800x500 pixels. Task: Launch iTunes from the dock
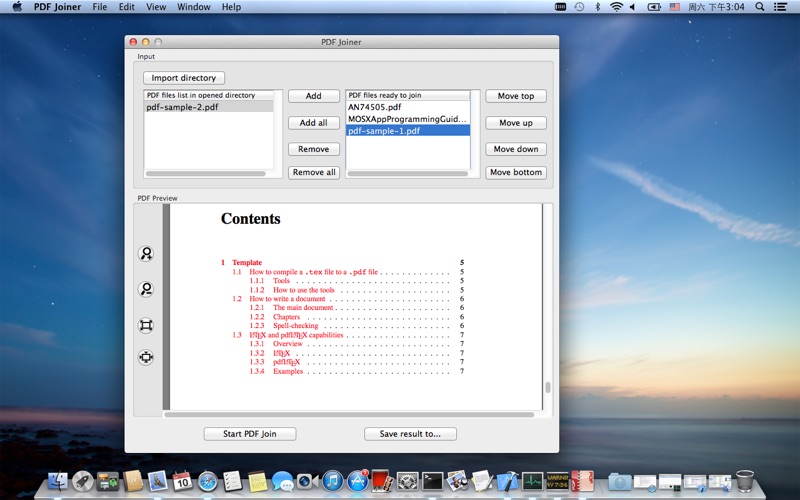tap(333, 481)
